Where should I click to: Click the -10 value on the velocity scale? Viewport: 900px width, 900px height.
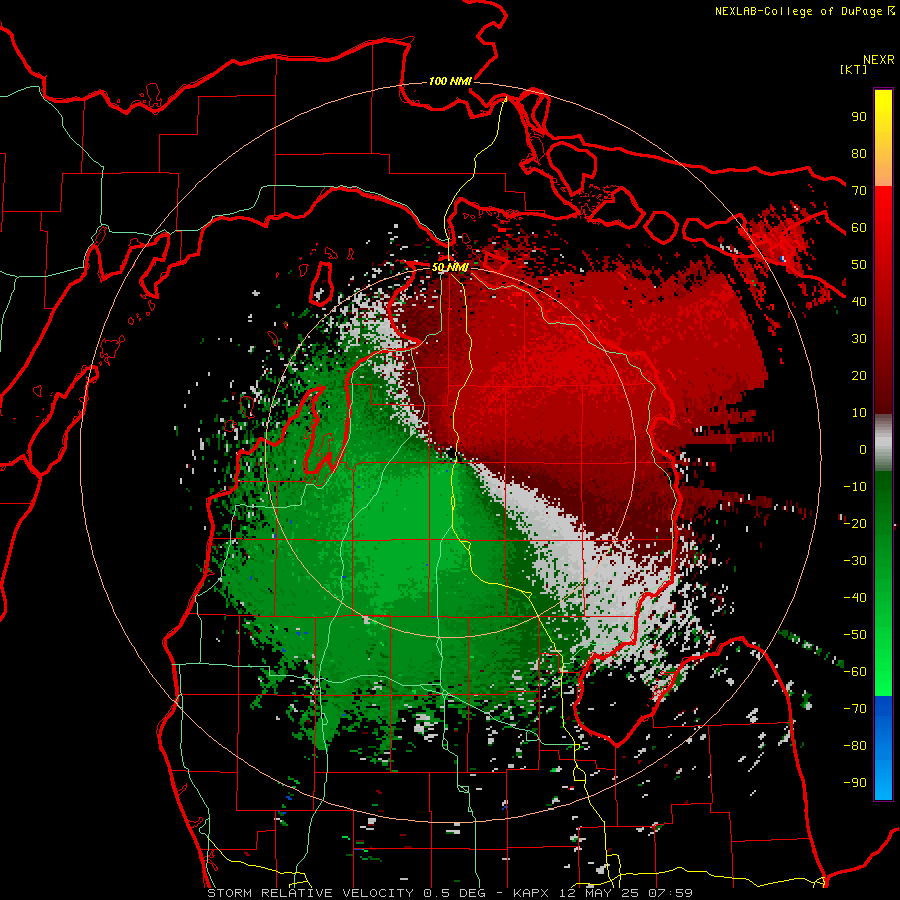pyautogui.click(x=855, y=487)
